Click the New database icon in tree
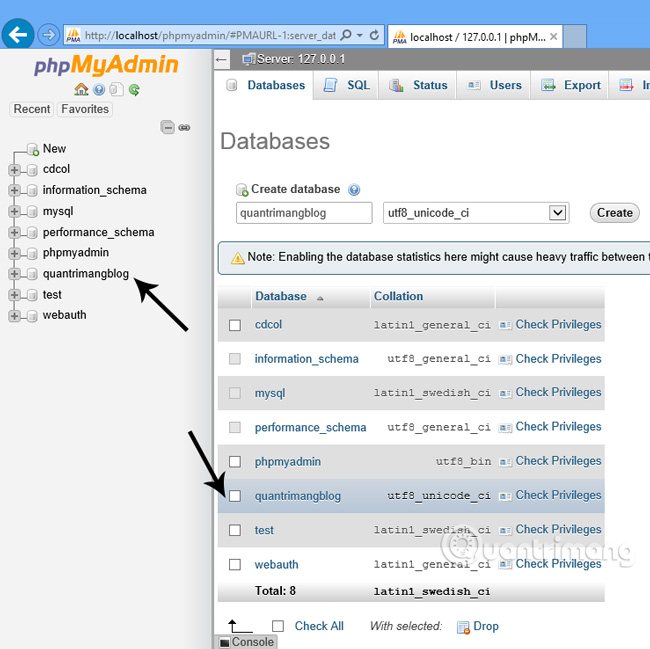Viewport: 650px width, 649px height. [33, 149]
